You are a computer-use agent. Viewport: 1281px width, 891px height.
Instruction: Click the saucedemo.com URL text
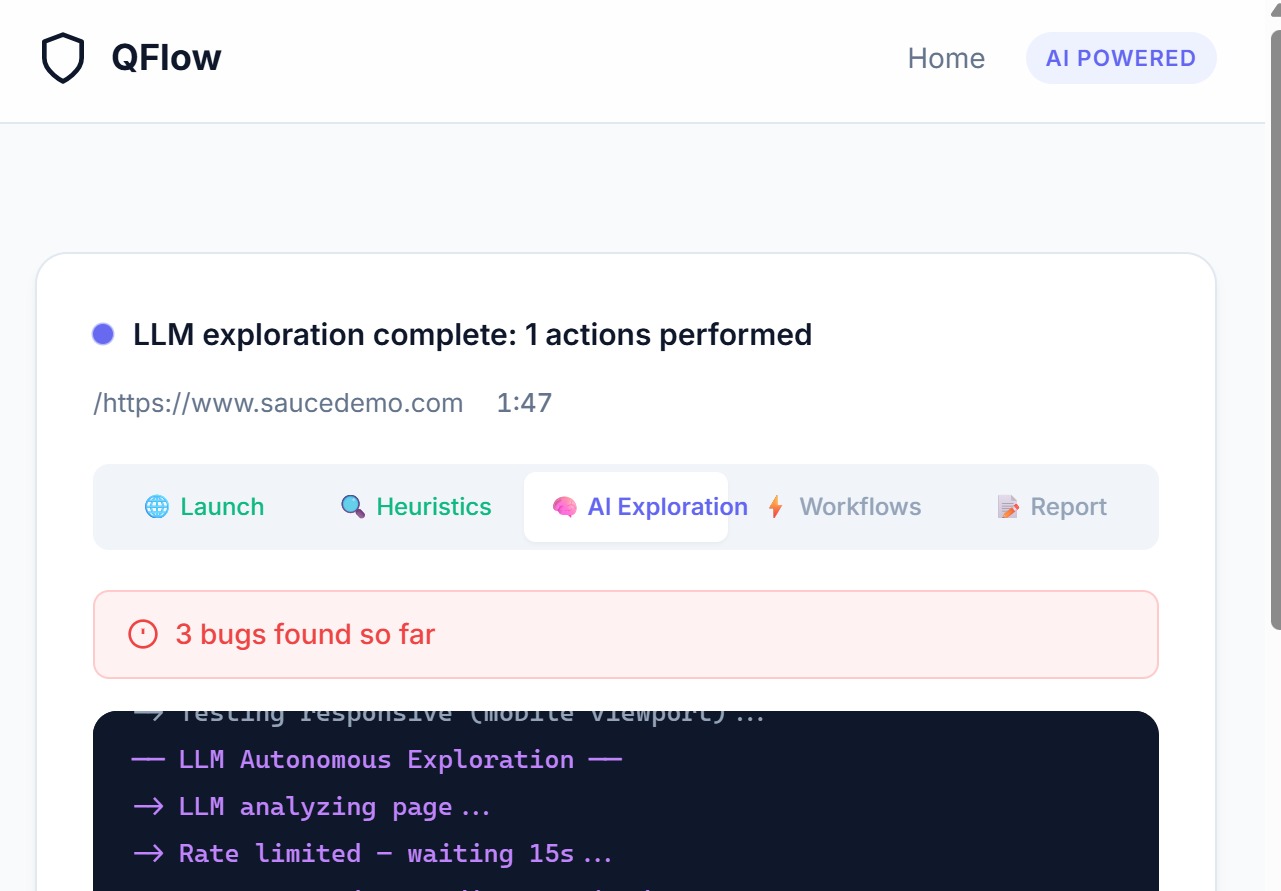pos(278,403)
